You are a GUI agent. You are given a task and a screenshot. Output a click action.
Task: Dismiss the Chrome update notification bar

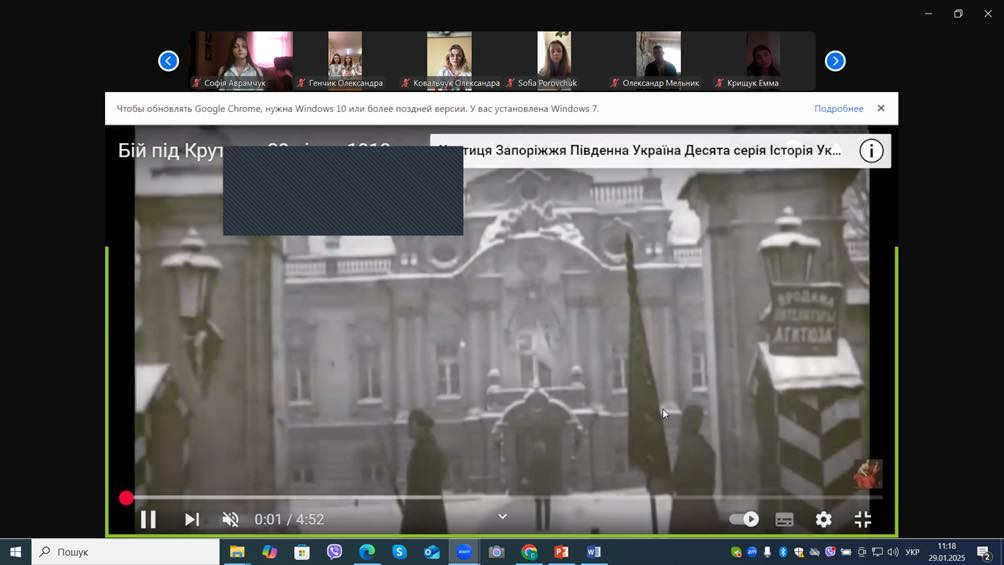click(881, 108)
